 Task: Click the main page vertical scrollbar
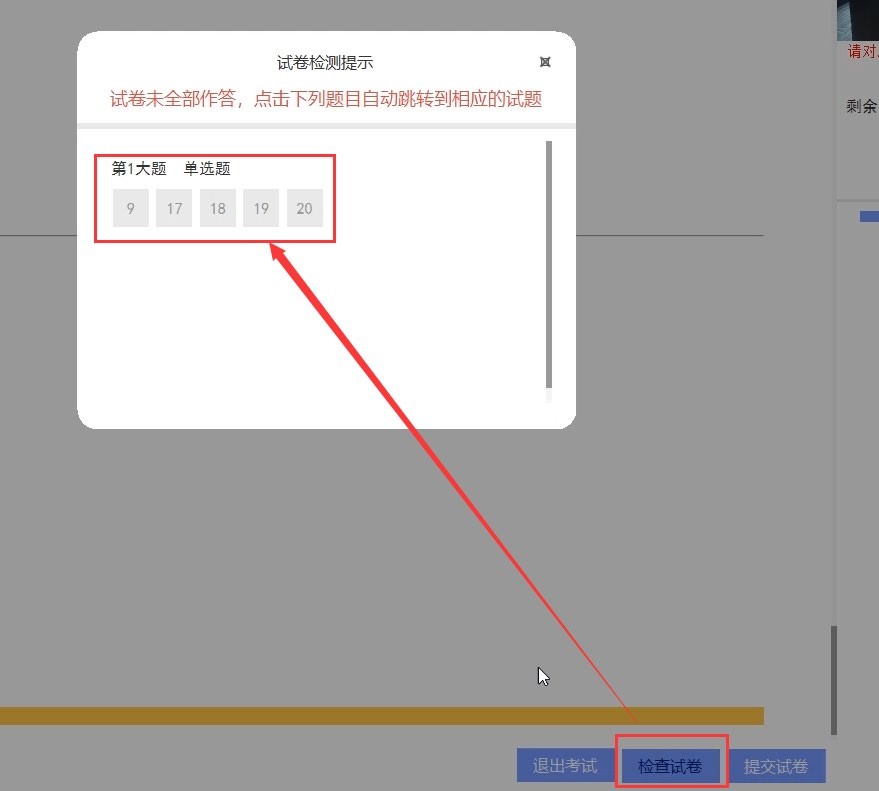point(832,680)
